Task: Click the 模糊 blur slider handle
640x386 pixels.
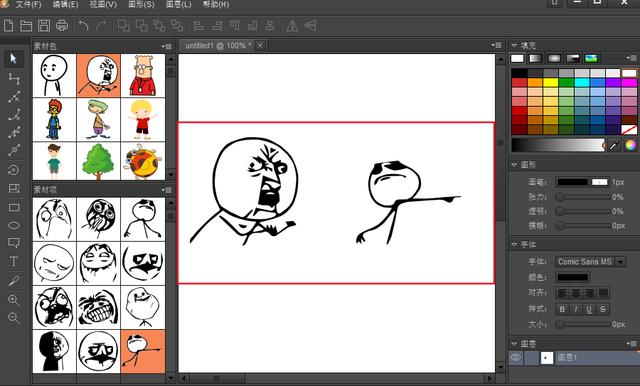Action: 560,225
